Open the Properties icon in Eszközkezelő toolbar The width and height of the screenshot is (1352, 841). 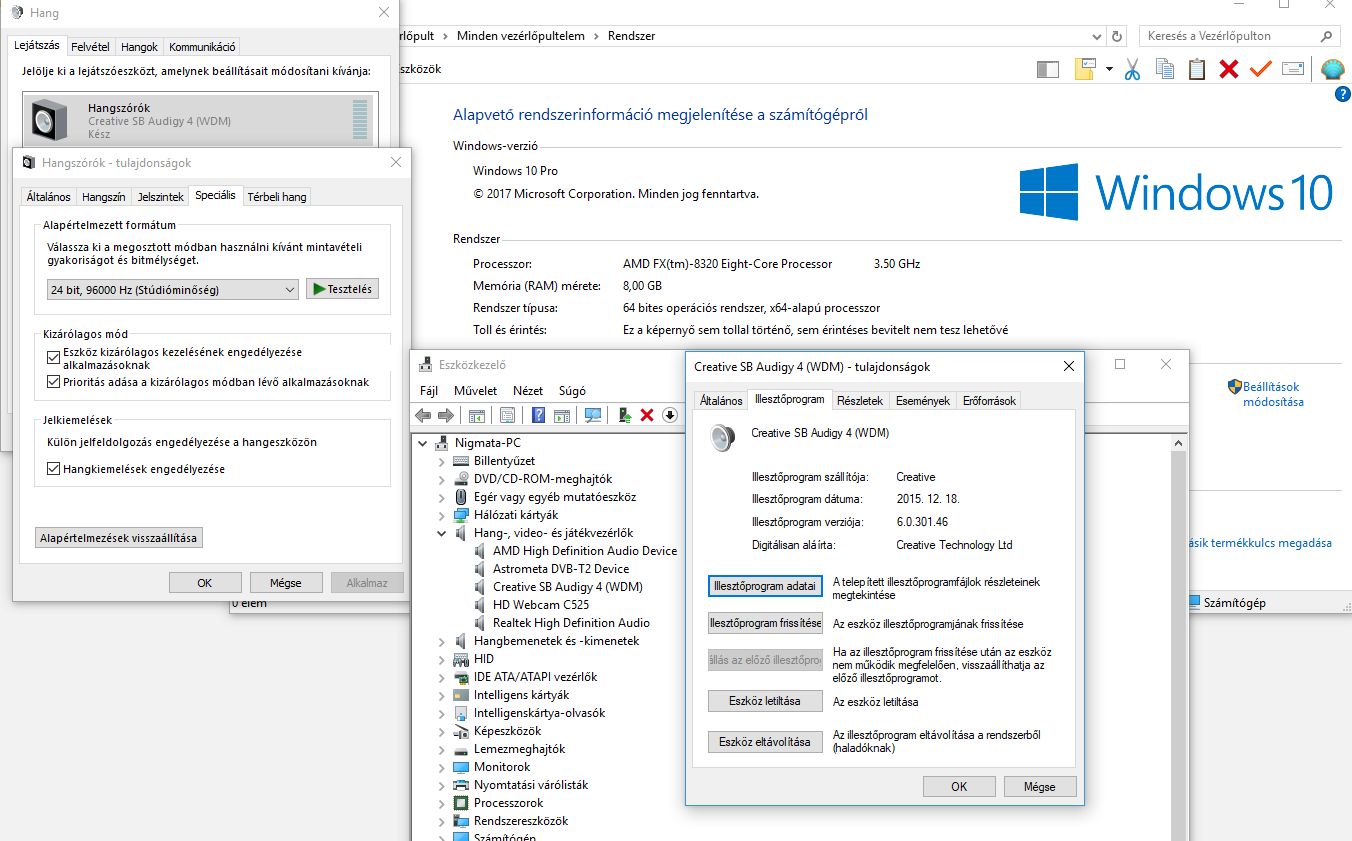coord(507,415)
